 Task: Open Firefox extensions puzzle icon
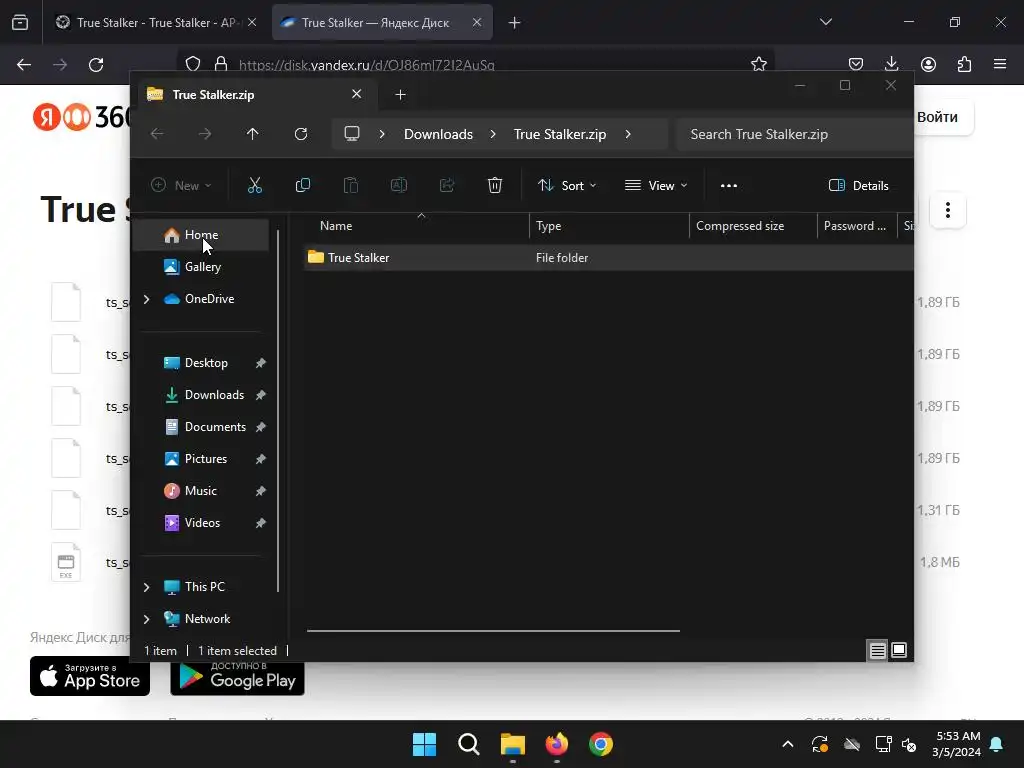click(965, 64)
